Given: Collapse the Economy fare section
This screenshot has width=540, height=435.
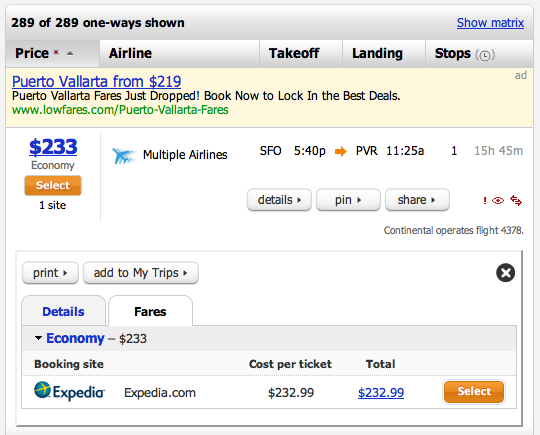Looking at the screenshot, I should (x=39, y=338).
